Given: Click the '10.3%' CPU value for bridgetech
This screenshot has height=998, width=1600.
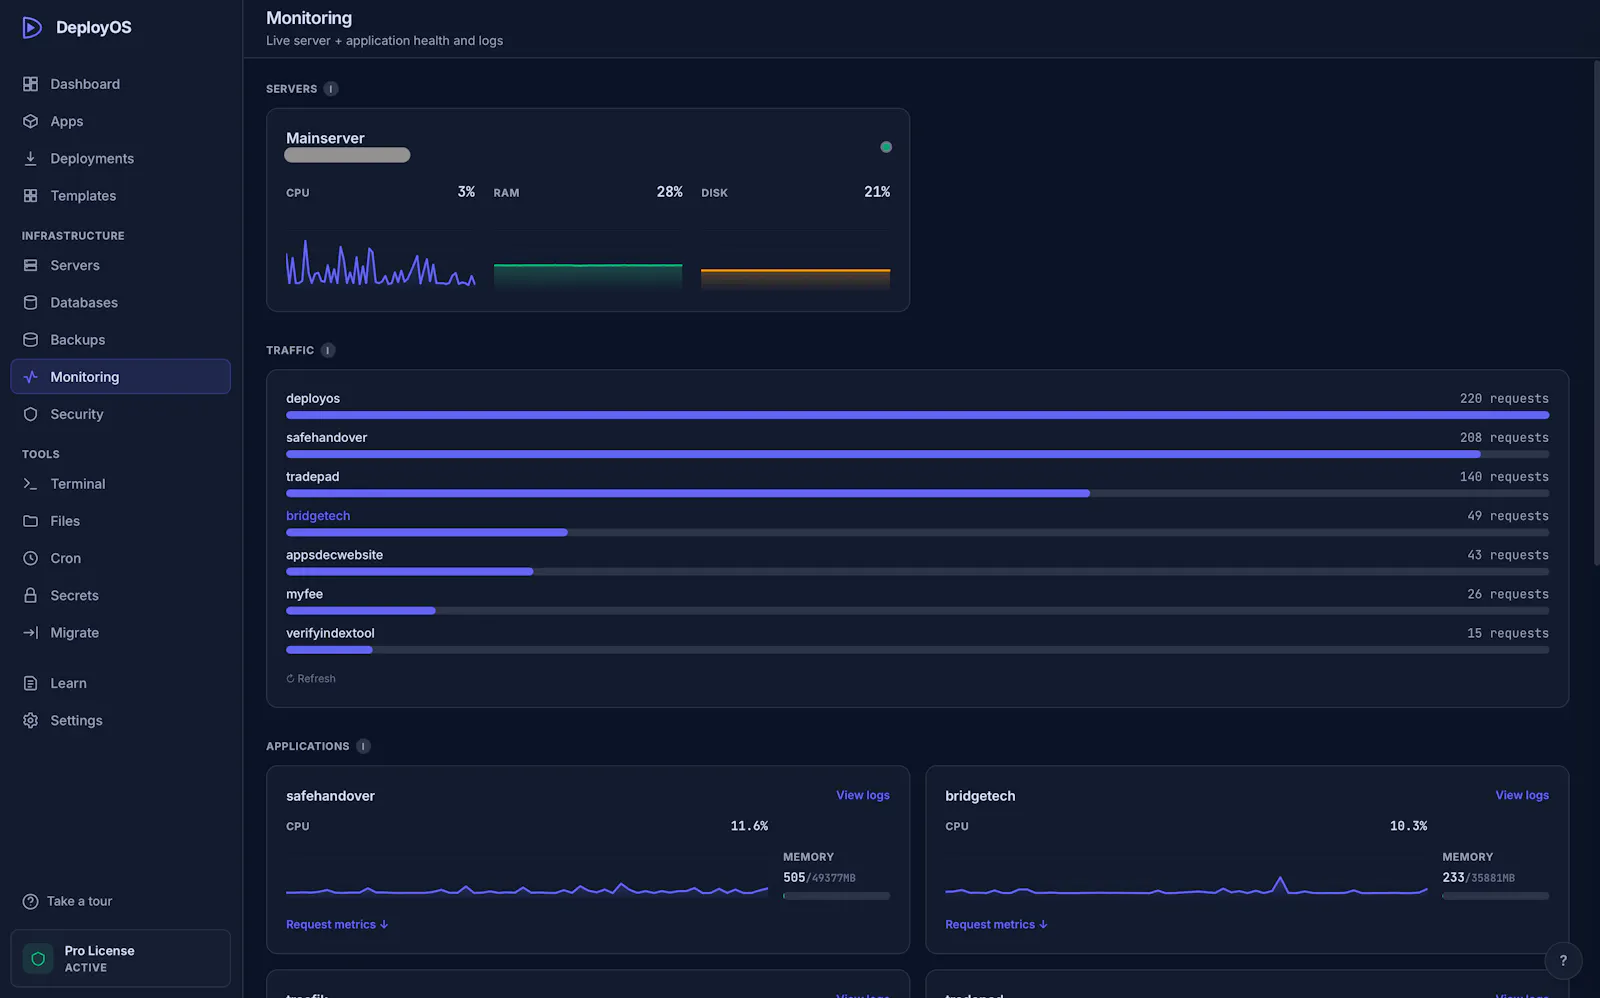Looking at the screenshot, I should pyautogui.click(x=1408, y=826).
